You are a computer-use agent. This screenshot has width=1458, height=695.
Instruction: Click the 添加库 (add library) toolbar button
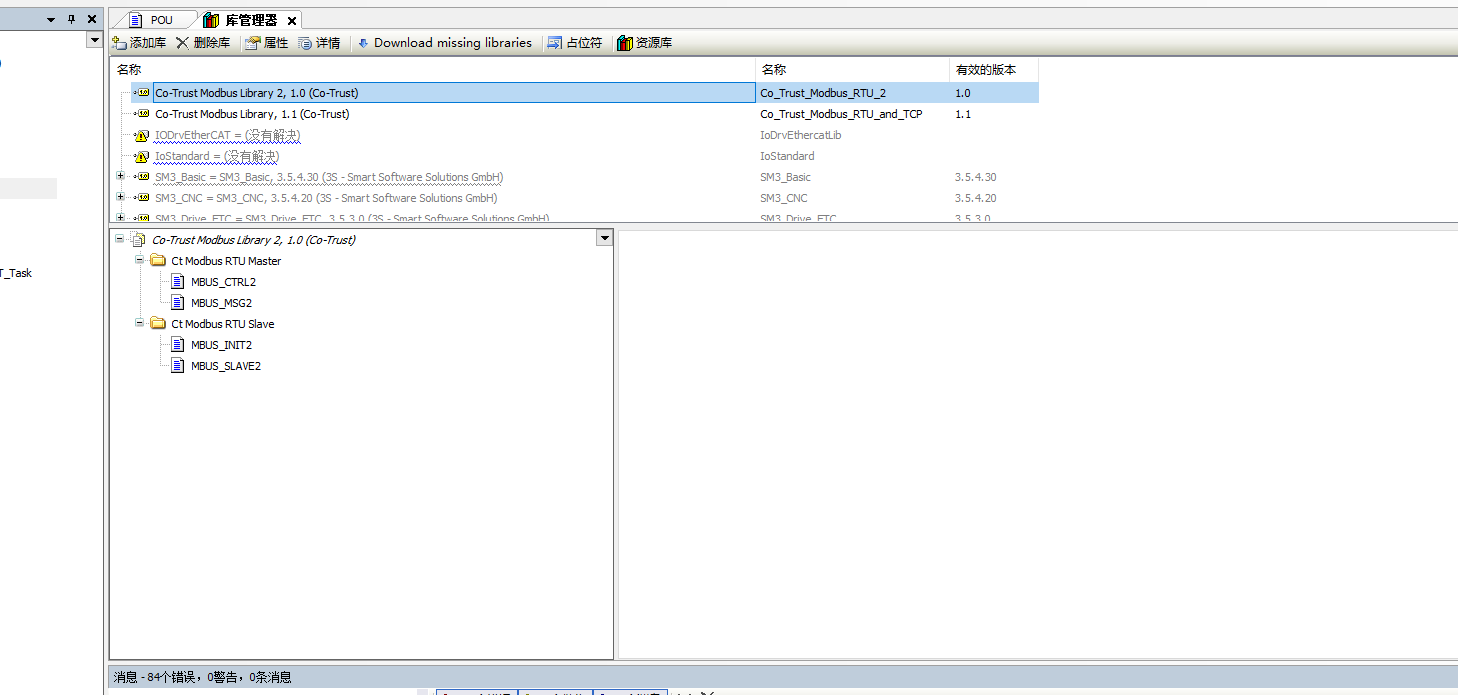(139, 43)
